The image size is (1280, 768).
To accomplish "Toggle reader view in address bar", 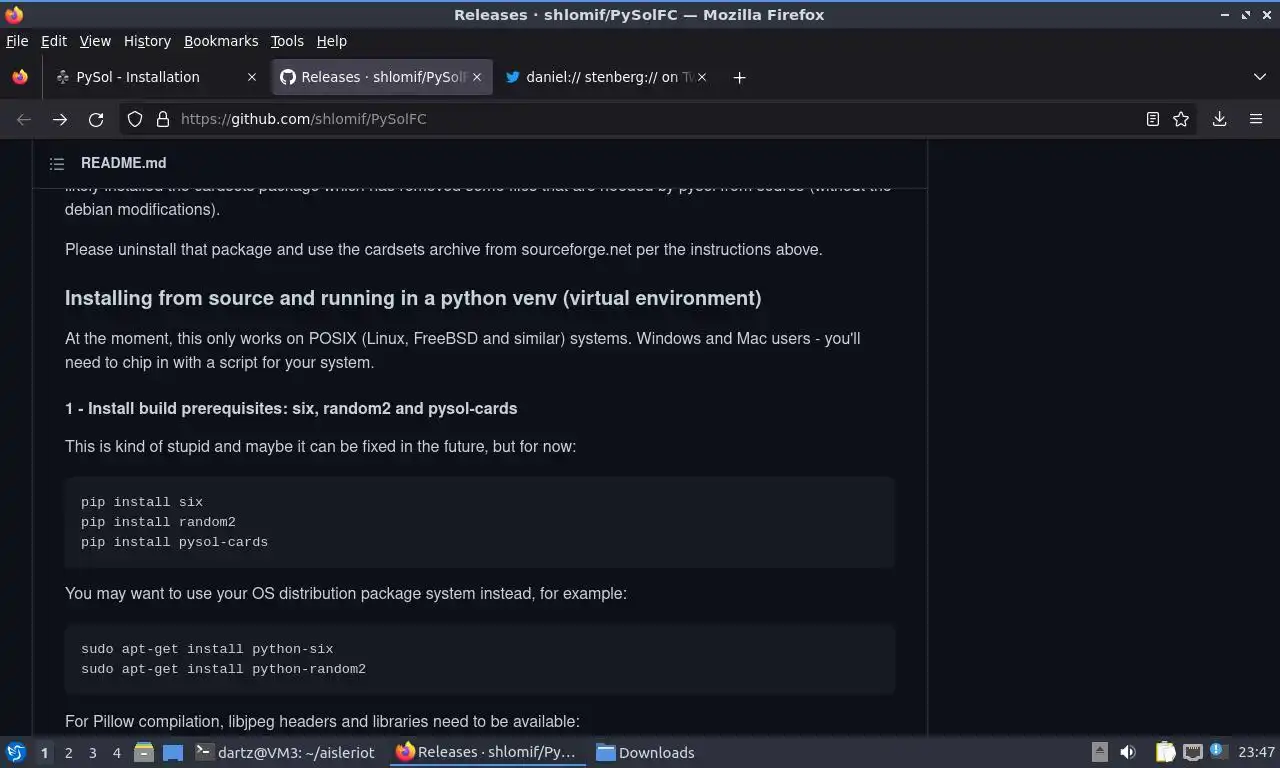I will tap(1152, 119).
